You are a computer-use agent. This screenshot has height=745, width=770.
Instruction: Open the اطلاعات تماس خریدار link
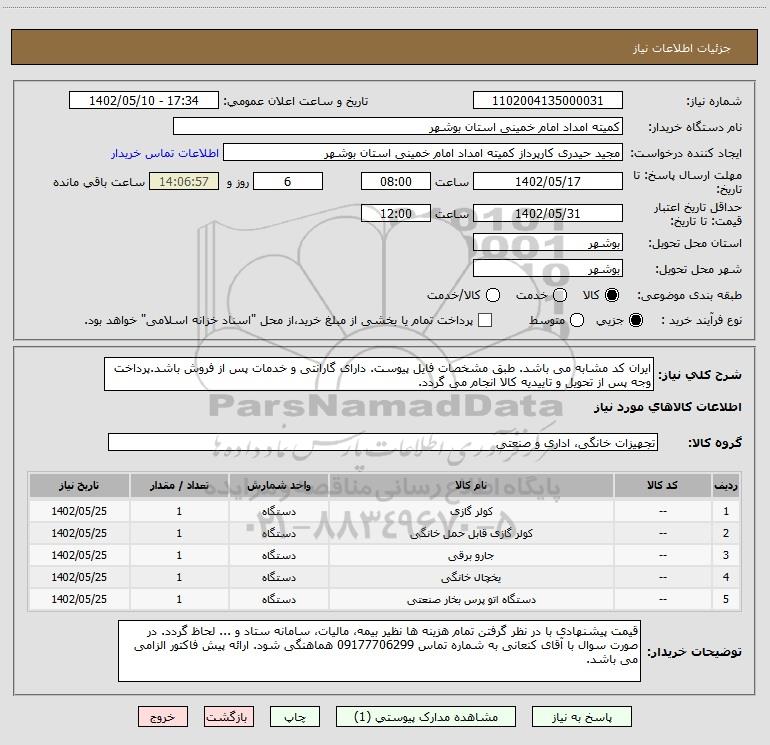(165, 153)
